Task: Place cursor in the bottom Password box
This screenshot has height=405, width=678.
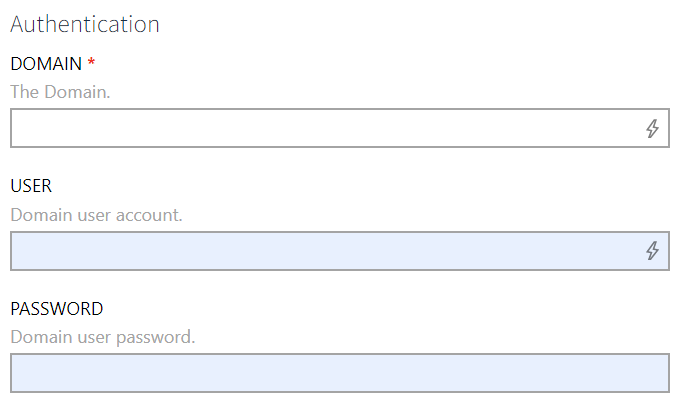Action: (339, 373)
